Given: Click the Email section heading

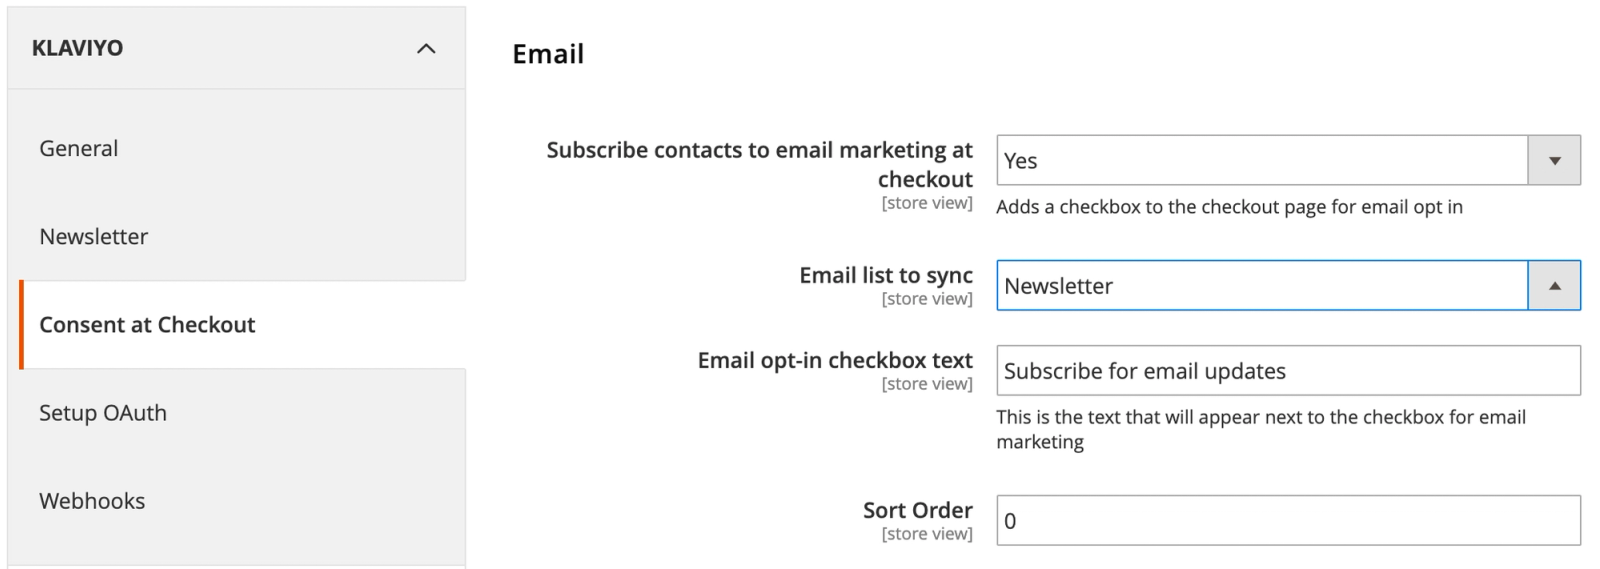Looking at the screenshot, I should tap(548, 54).
